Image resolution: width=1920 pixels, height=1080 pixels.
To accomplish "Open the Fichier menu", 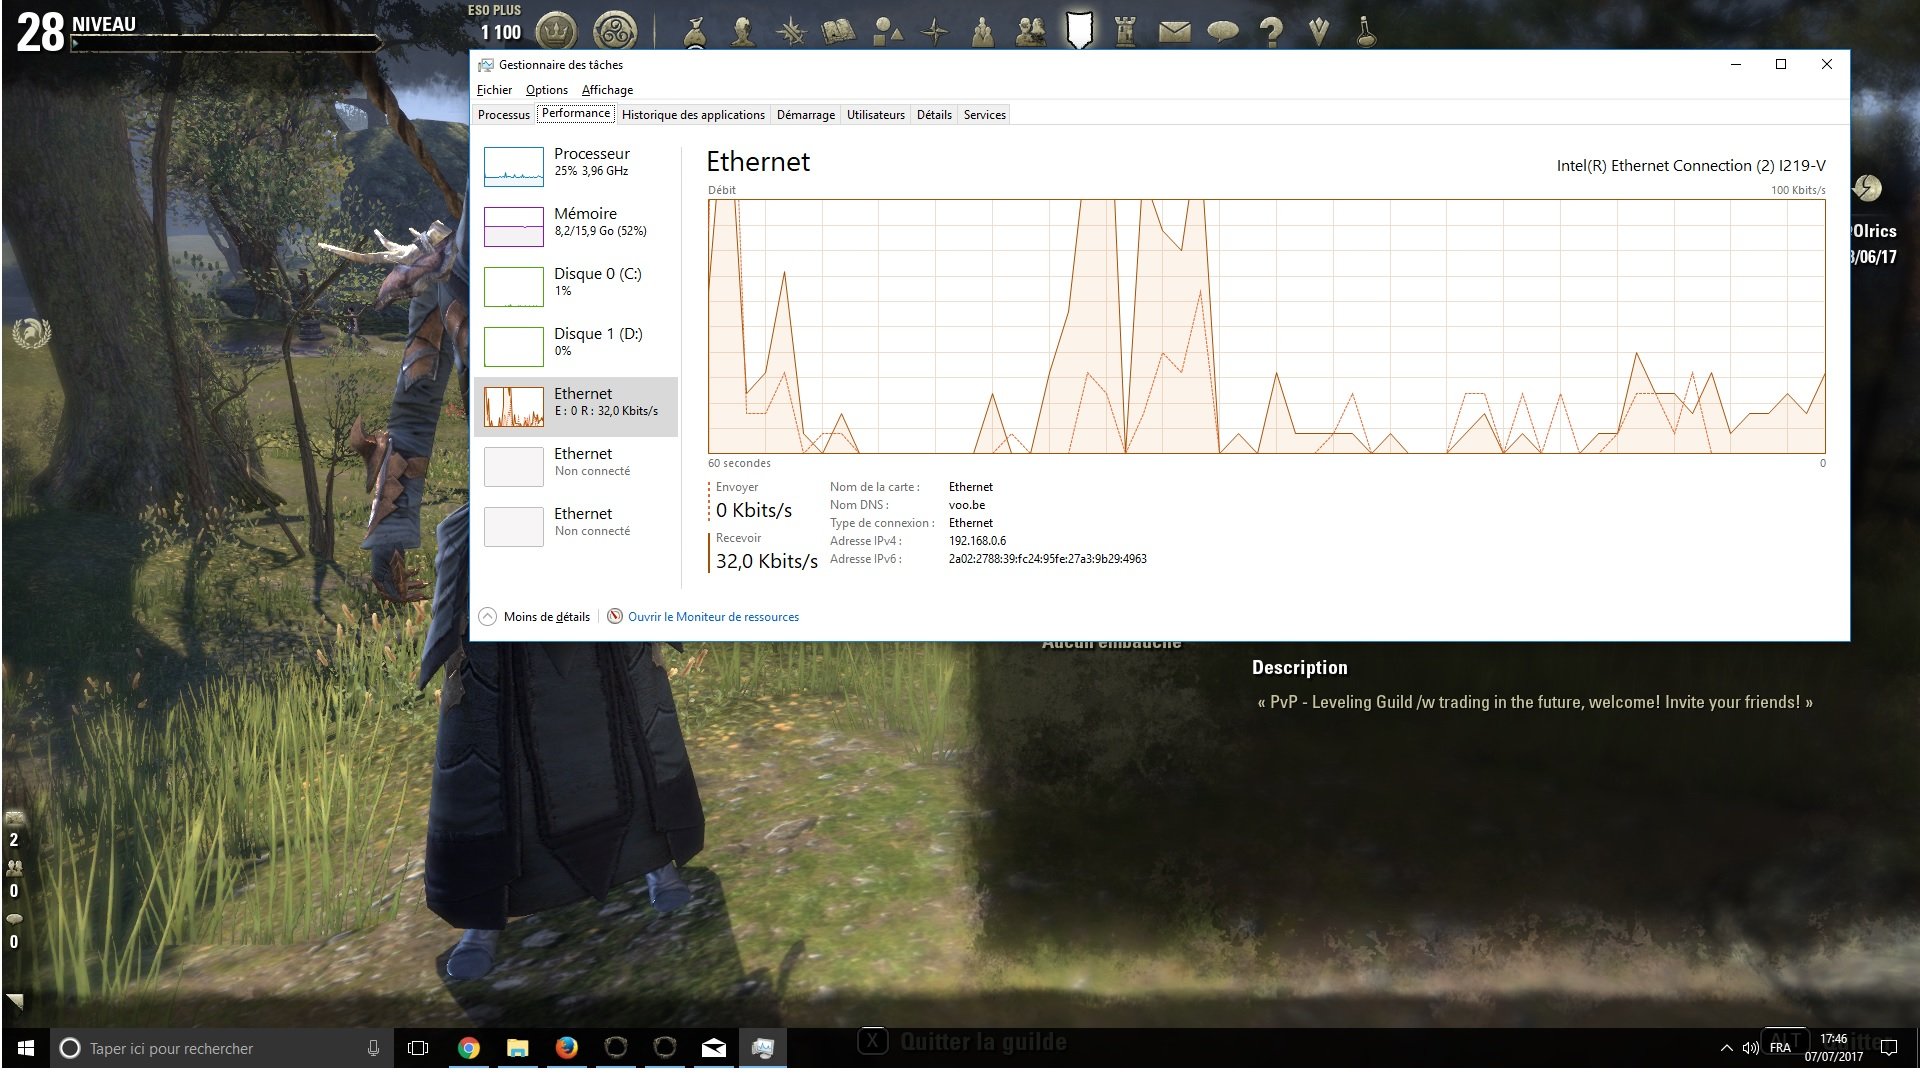I will pyautogui.click(x=494, y=90).
